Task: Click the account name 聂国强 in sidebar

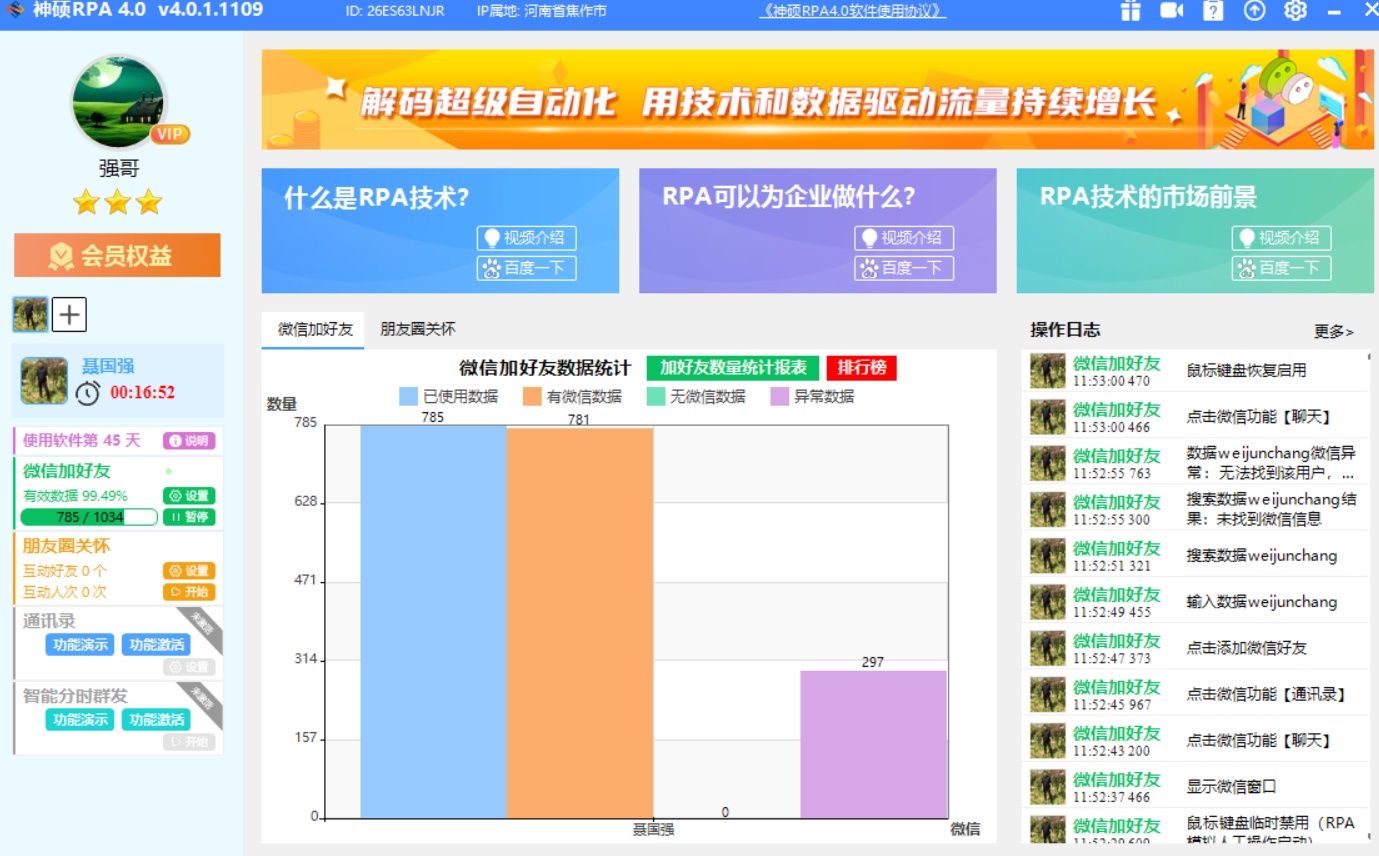Action: [x=108, y=366]
